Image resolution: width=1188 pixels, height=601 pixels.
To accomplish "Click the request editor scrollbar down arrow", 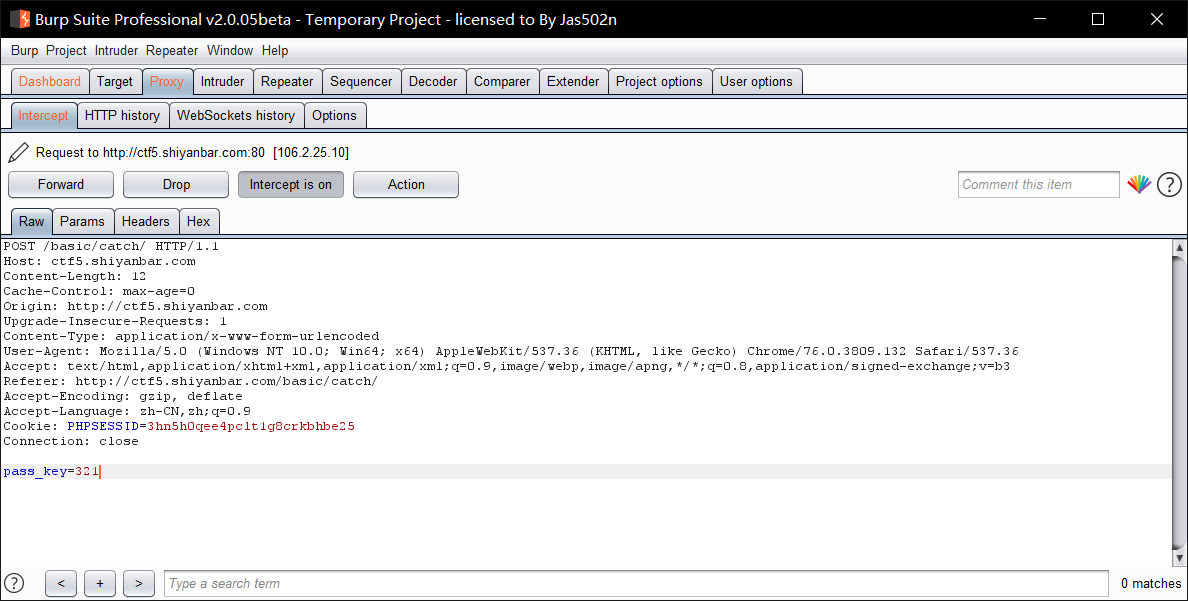I will click(x=1180, y=559).
